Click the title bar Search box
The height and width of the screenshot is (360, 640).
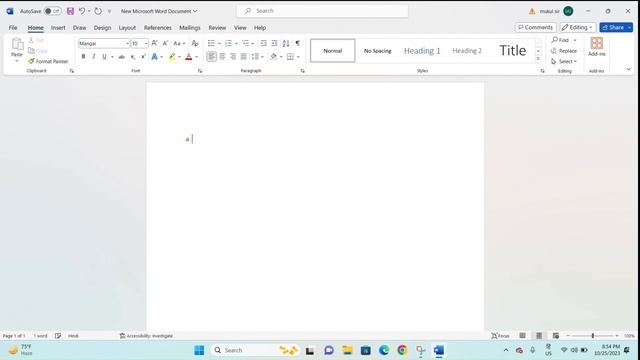322,11
